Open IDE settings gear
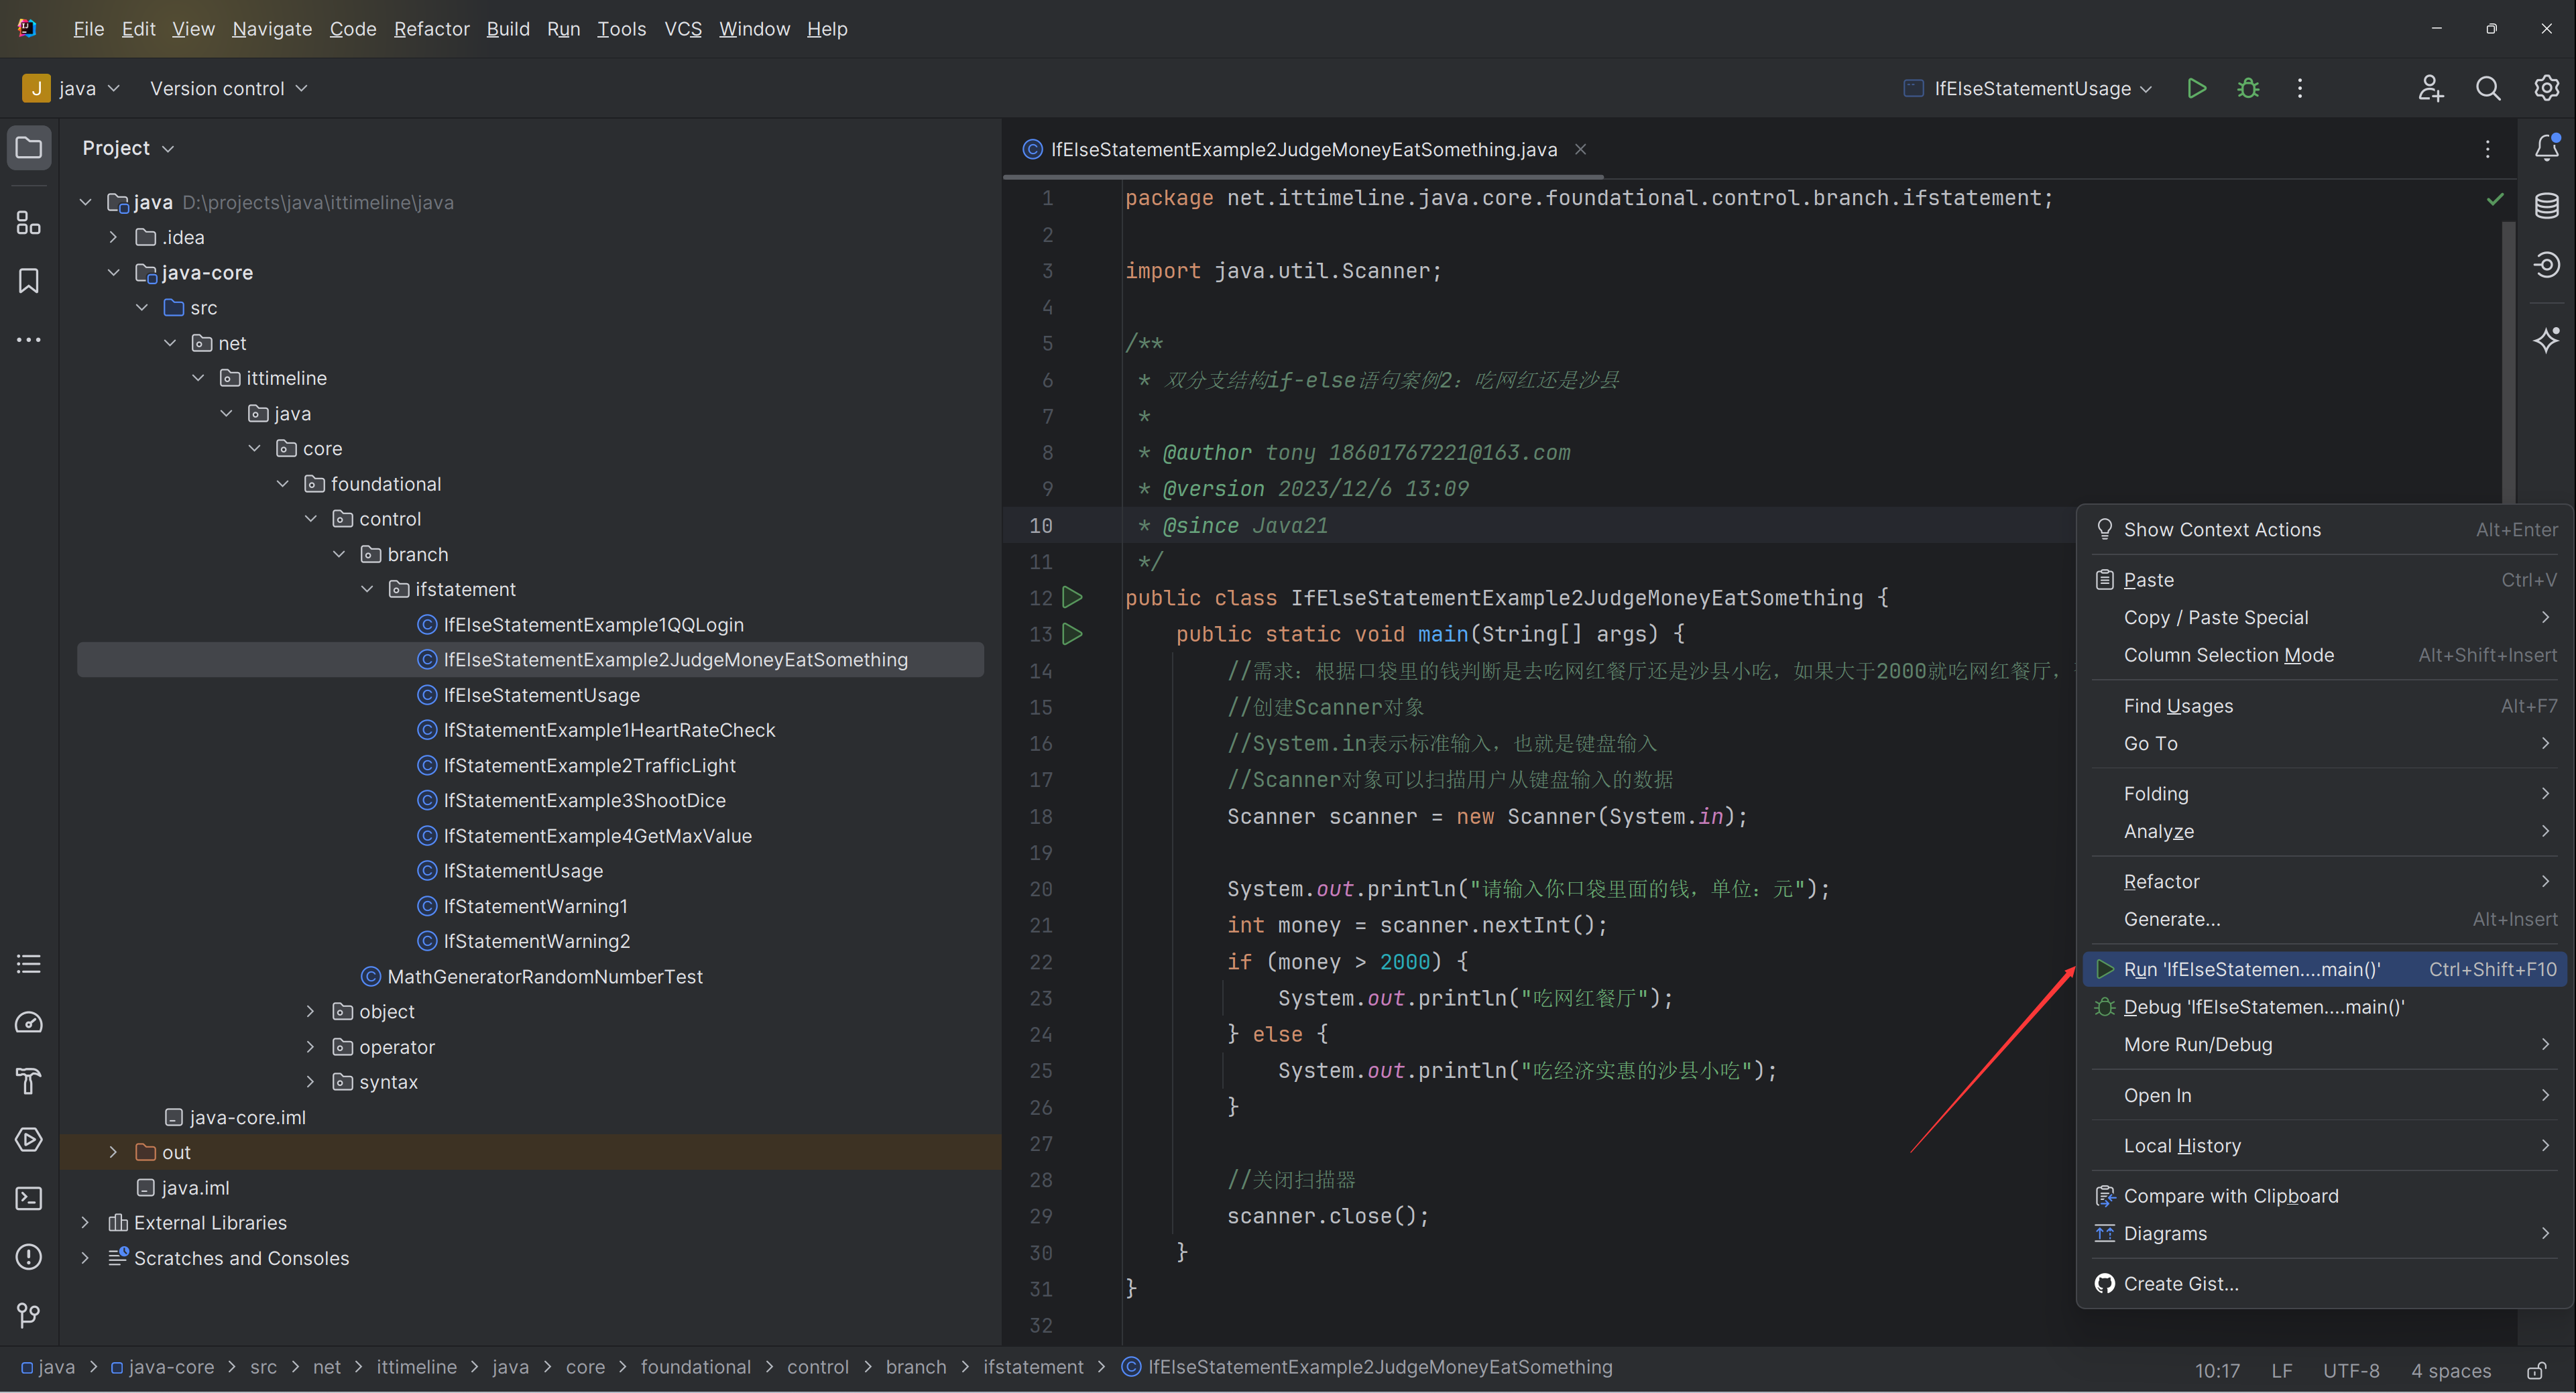 click(2546, 88)
